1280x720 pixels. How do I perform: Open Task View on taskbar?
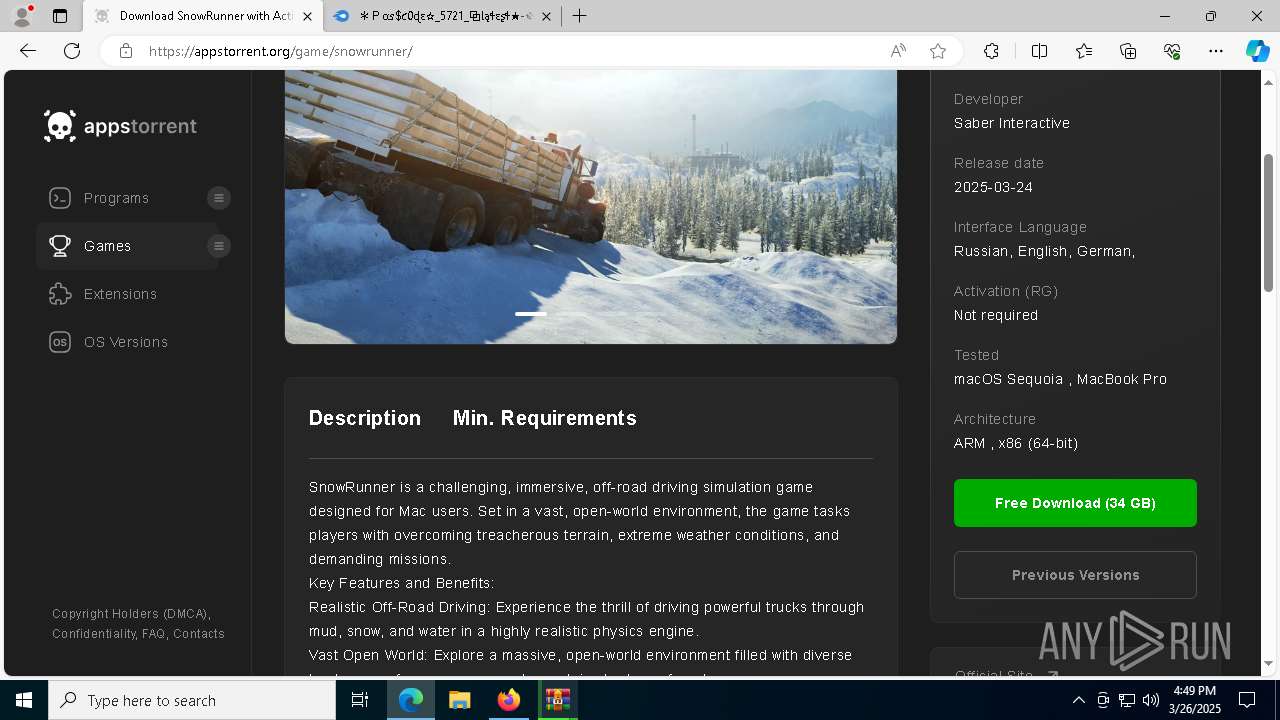click(361, 700)
